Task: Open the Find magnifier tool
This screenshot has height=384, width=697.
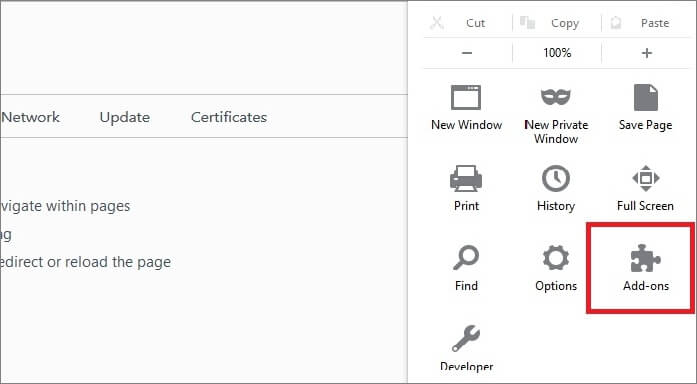Action: click(466, 268)
